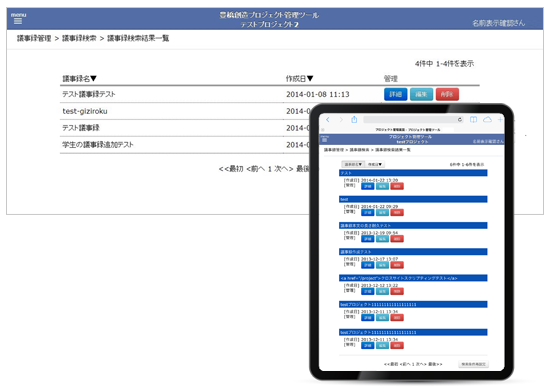Tap the 議事録管理 breadcrumb on the tablet
The width and height of the screenshot is (550, 388).
pos(334,150)
